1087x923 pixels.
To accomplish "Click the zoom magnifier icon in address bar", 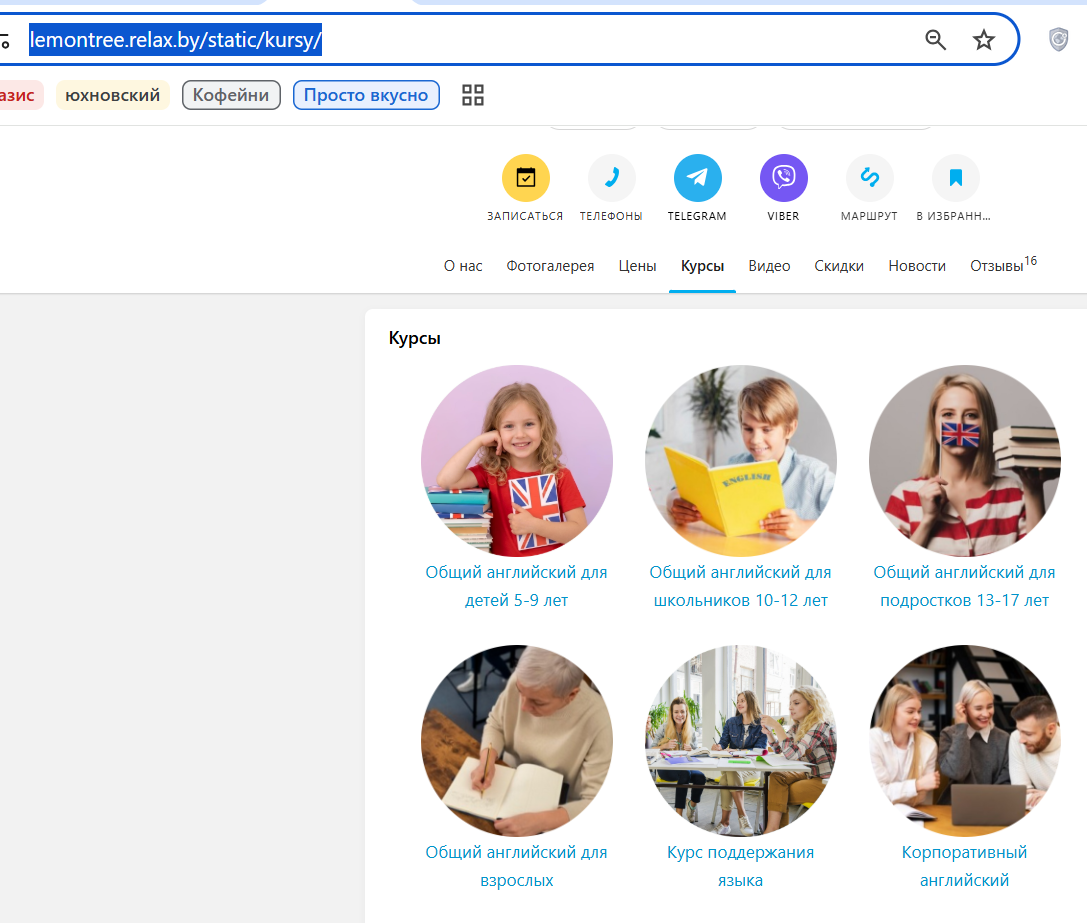I will tap(935, 40).
